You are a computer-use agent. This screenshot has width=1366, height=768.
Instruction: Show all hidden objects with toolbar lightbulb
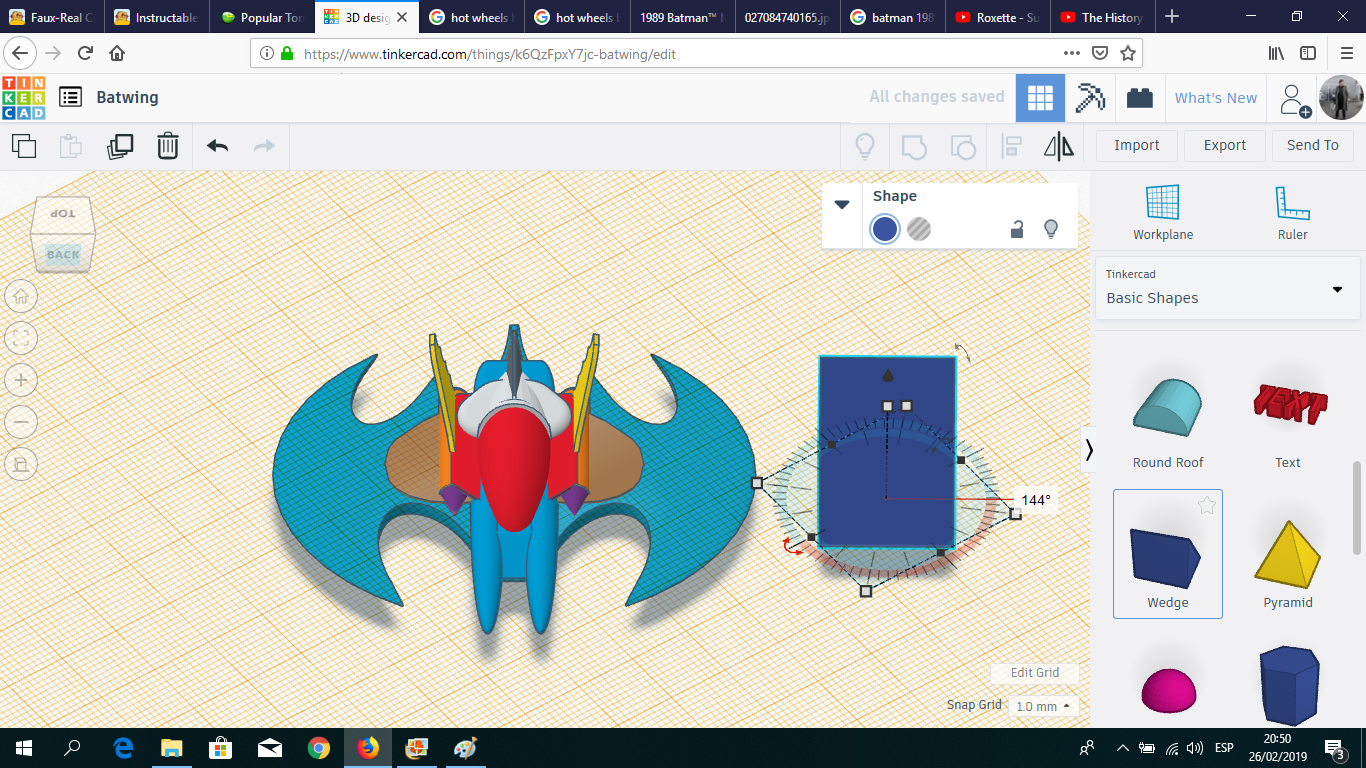(x=864, y=146)
